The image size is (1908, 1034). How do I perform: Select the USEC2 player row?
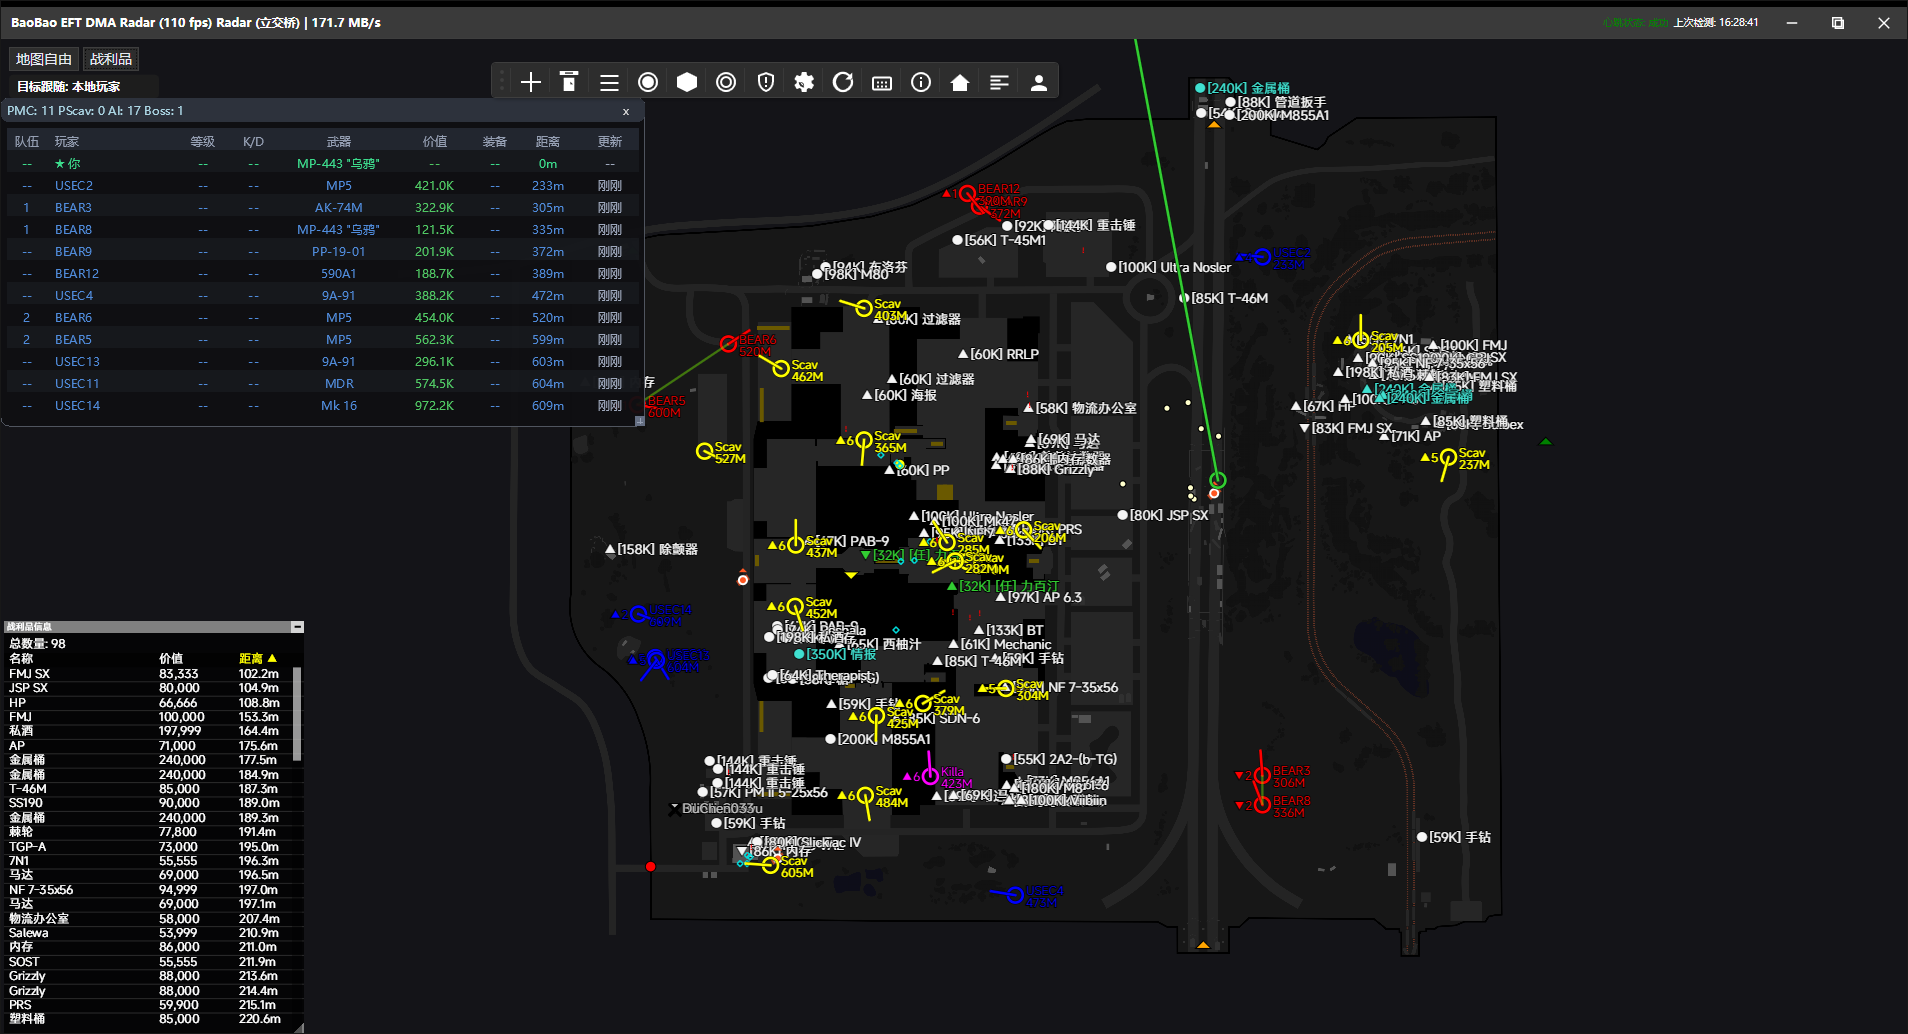322,186
